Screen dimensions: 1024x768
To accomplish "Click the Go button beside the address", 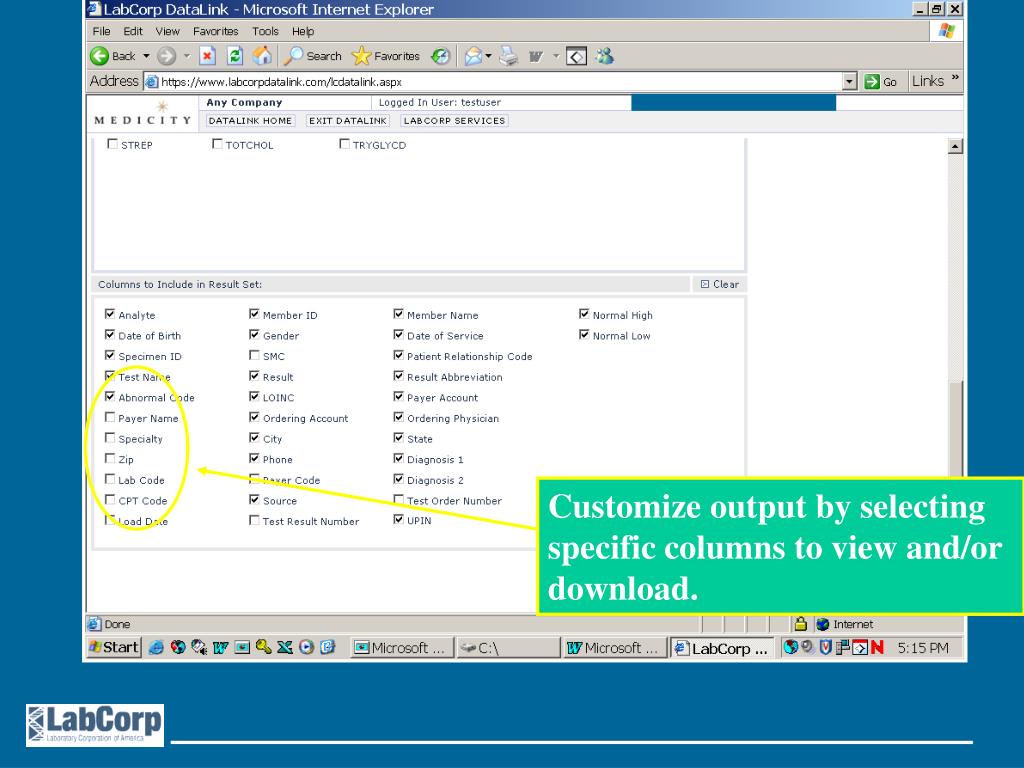I will (880, 82).
